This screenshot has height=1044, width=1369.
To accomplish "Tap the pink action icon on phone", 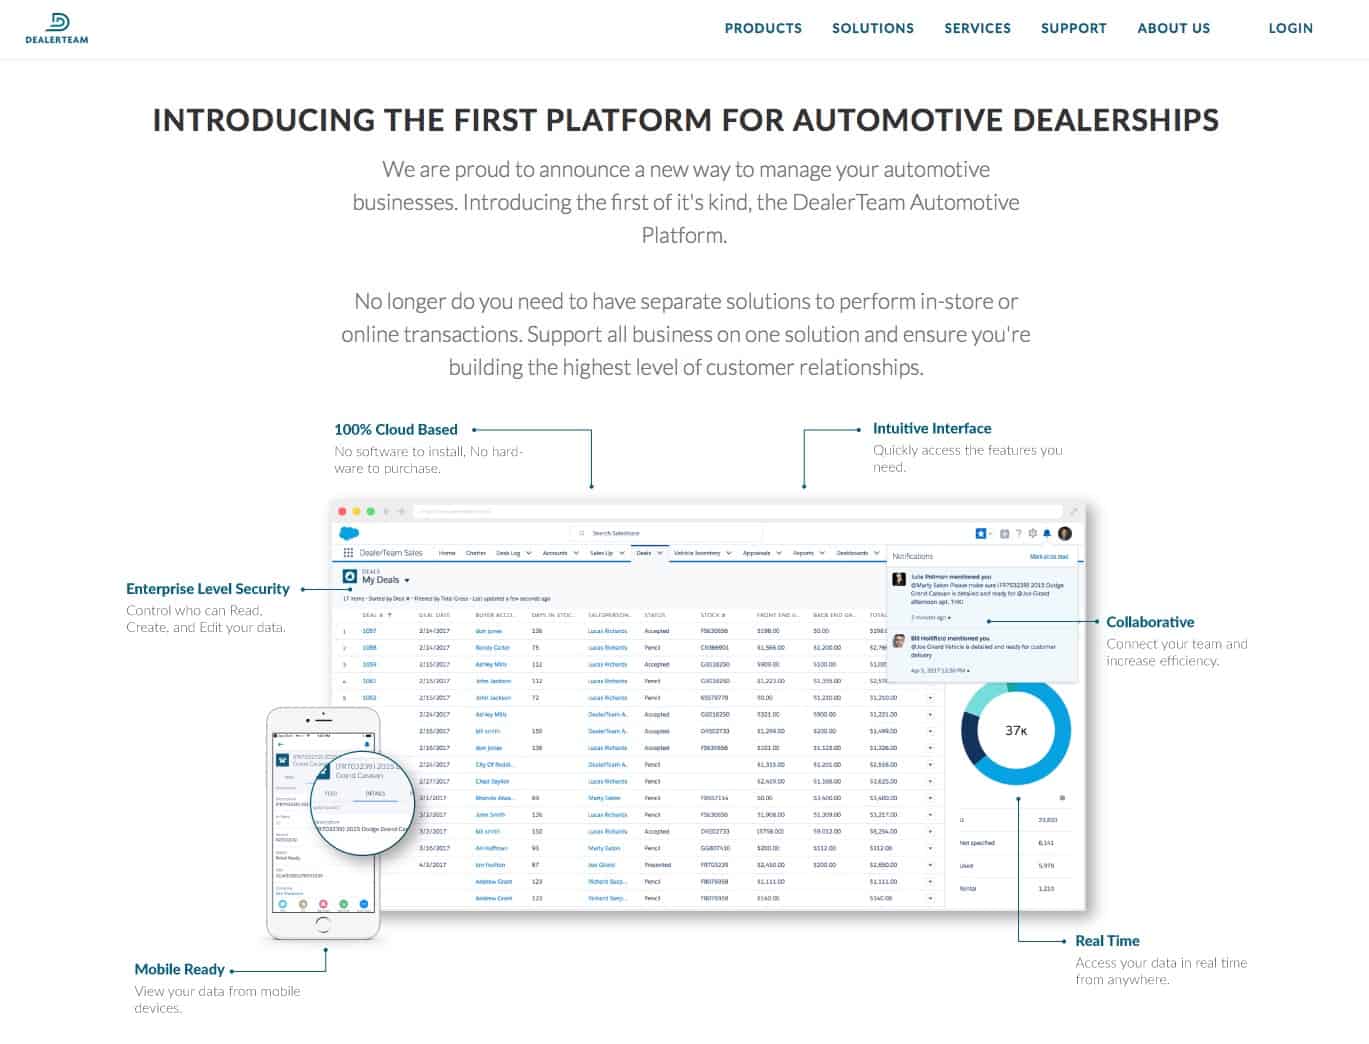I will [x=323, y=904].
